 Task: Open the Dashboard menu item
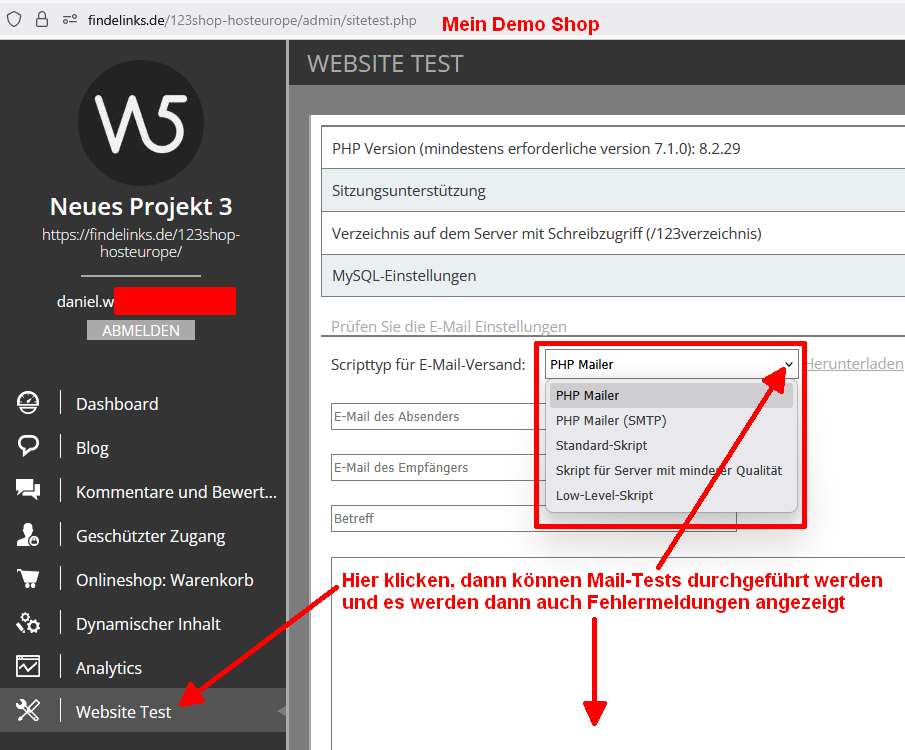pyautogui.click(x=117, y=404)
